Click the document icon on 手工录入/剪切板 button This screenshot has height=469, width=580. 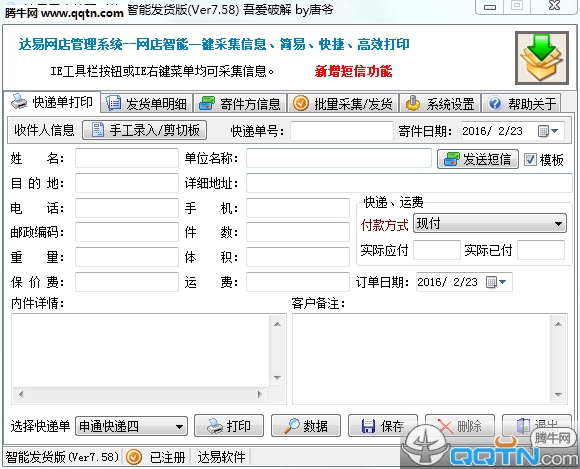pos(98,130)
